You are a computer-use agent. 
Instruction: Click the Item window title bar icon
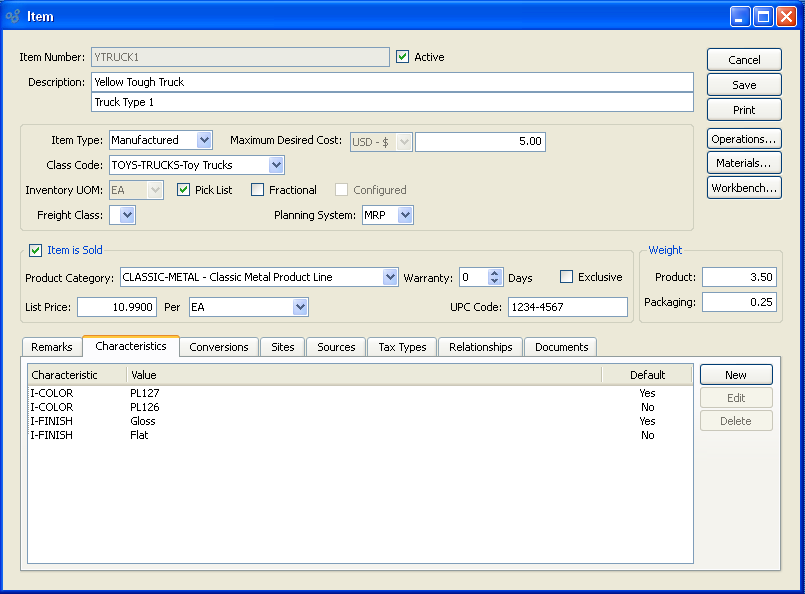(13, 16)
